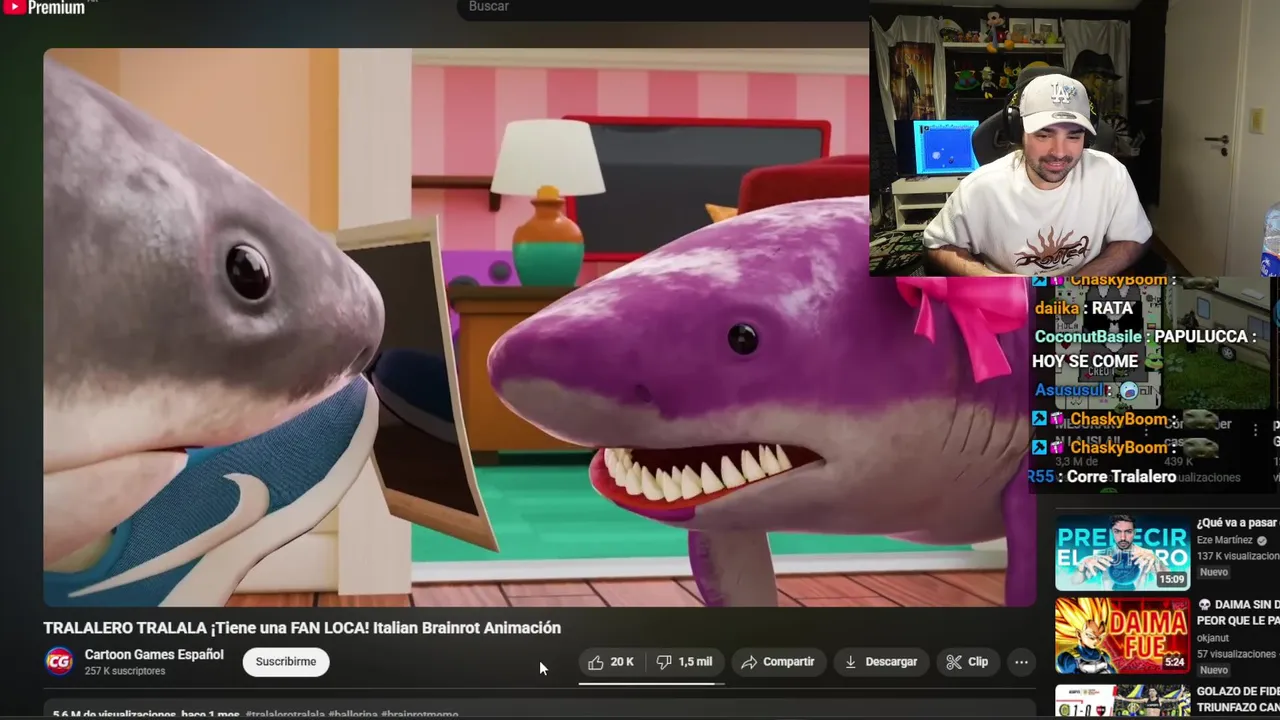Open the options dots beside the 439 K video
The width and height of the screenshot is (1280, 720).
click(x=1256, y=429)
